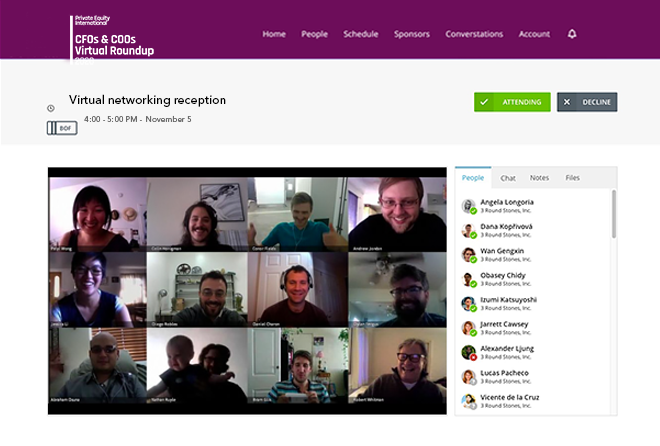Click the BOF session type badge

(62, 128)
